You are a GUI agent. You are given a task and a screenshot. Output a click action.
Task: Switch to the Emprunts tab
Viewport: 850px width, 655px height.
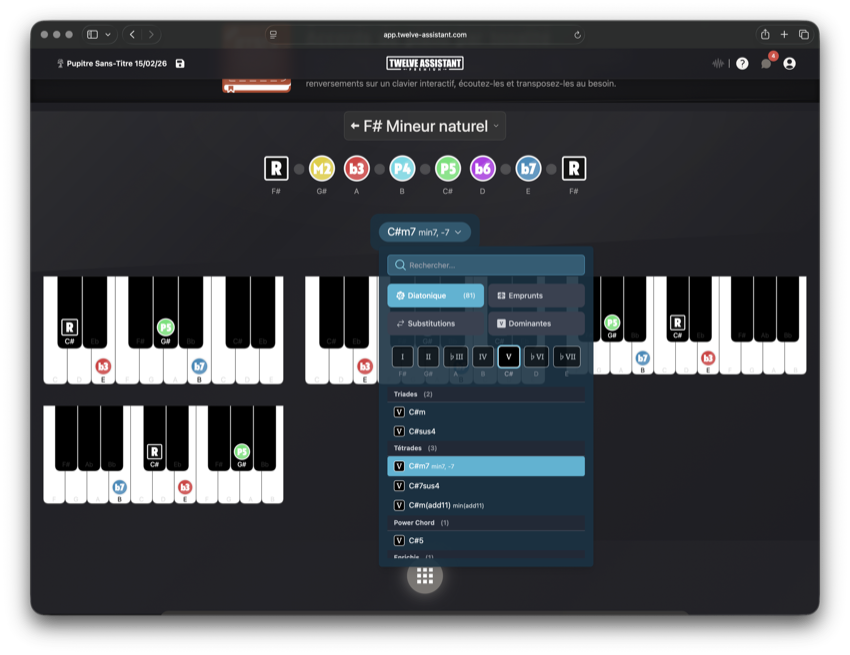(x=536, y=296)
